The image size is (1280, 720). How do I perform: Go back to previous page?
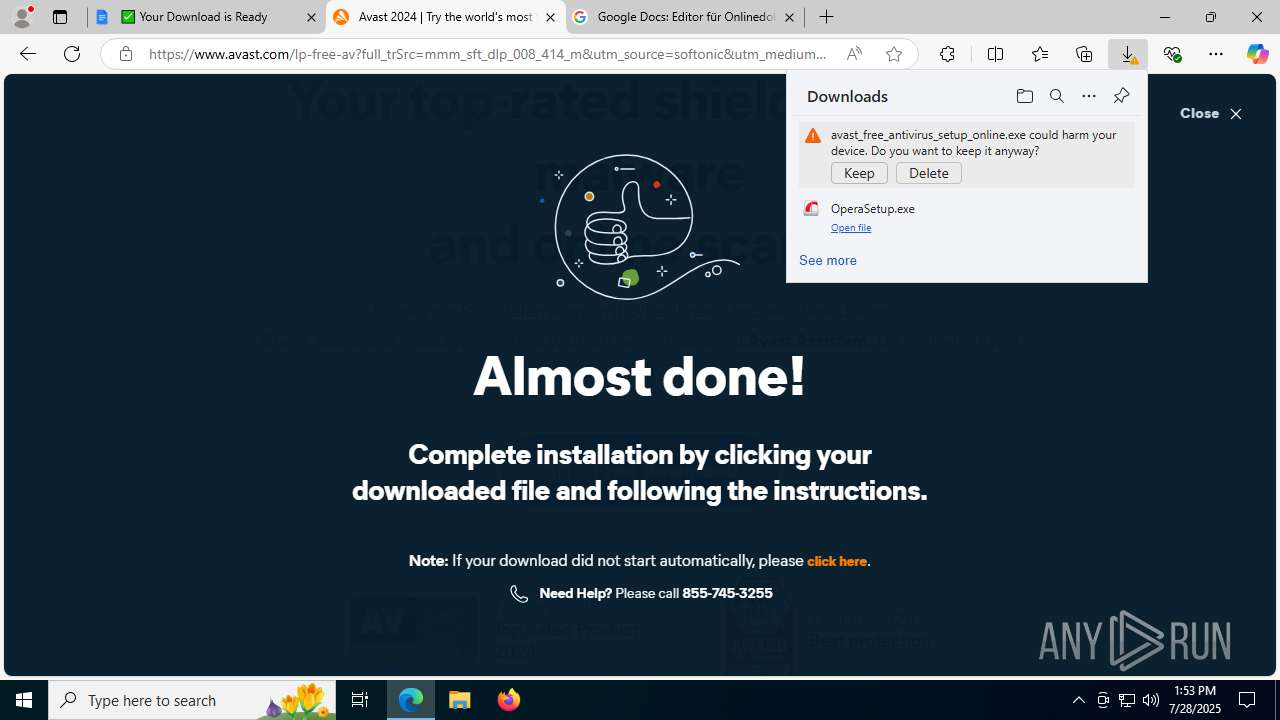28,54
